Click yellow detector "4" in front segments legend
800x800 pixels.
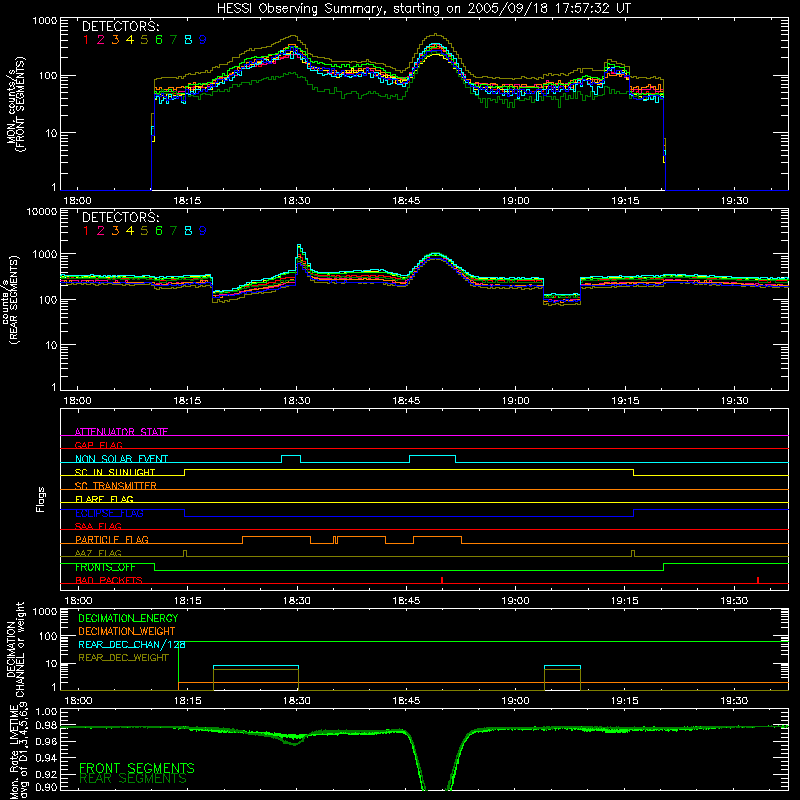click(130, 40)
